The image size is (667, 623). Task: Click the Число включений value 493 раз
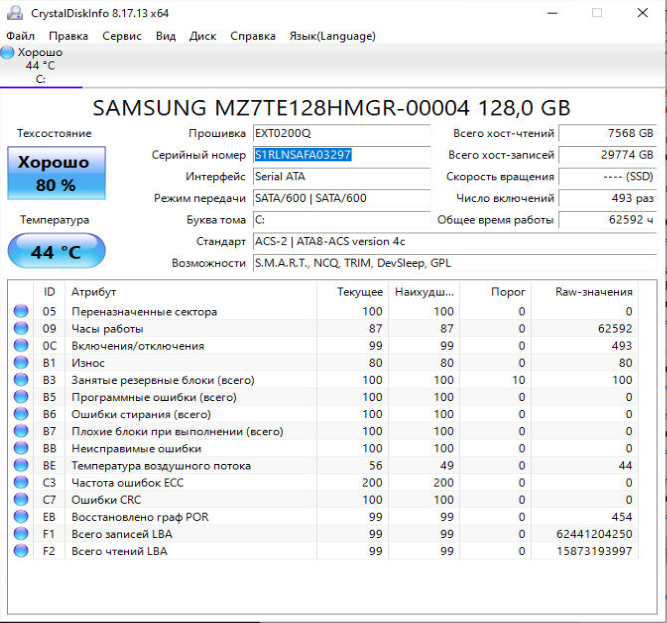point(607,198)
